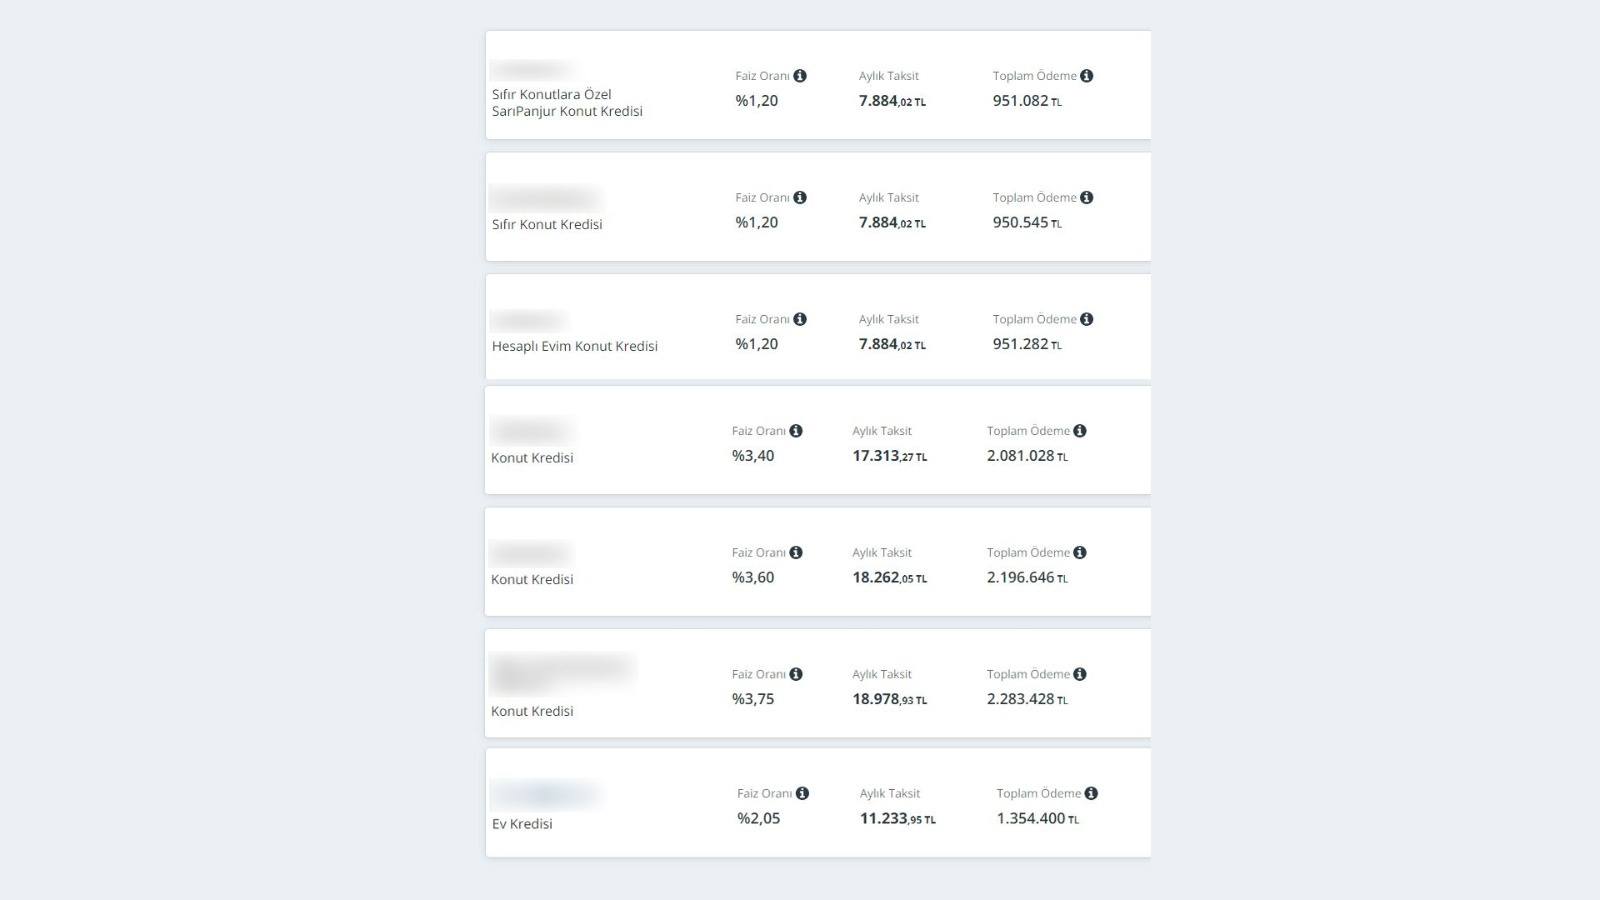Viewport: 1600px width, 900px height.
Task: Click the 17.313,27 TL monthly installment amount
Action: (x=890, y=456)
